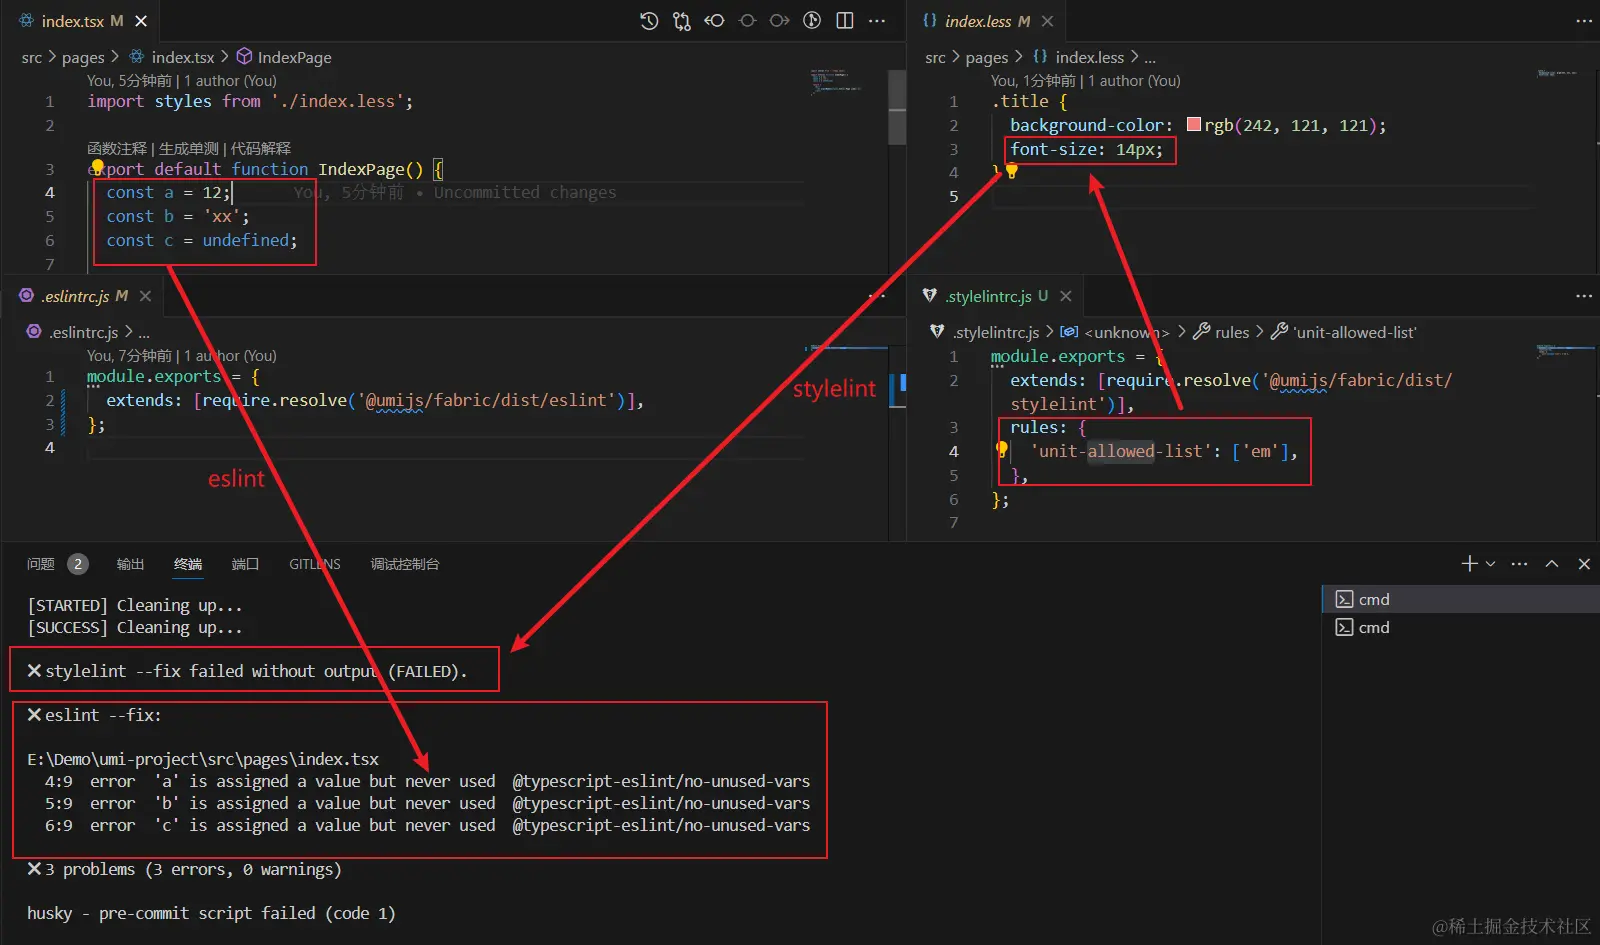The height and width of the screenshot is (945, 1600).
Task: Open the terminal launch profile dropdown
Action: pos(1491,564)
